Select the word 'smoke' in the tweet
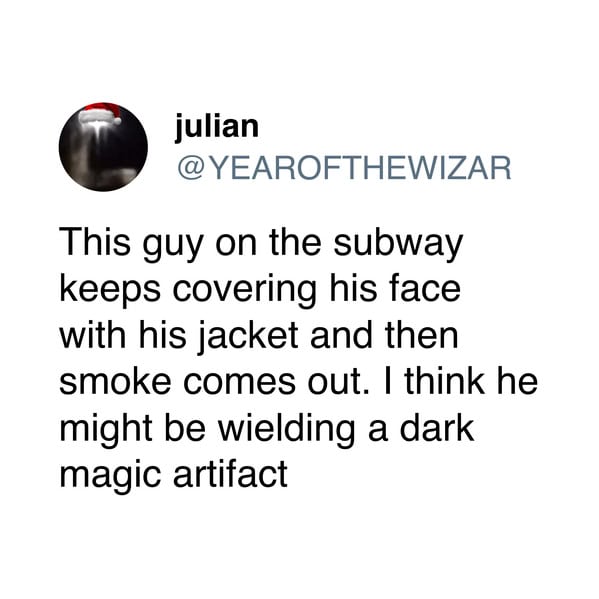The height and width of the screenshot is (599, 599). pyautogui.click(x=115, y=382)
